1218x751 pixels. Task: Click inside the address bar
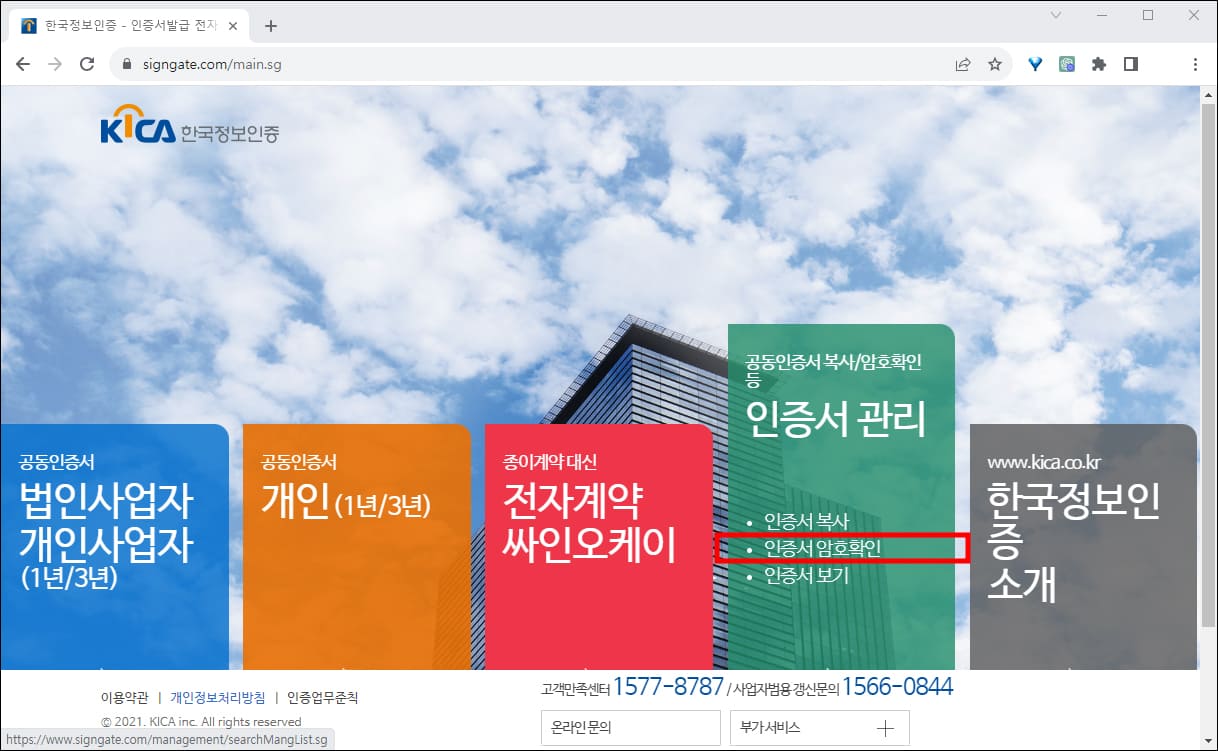click(x=400, y=63)
